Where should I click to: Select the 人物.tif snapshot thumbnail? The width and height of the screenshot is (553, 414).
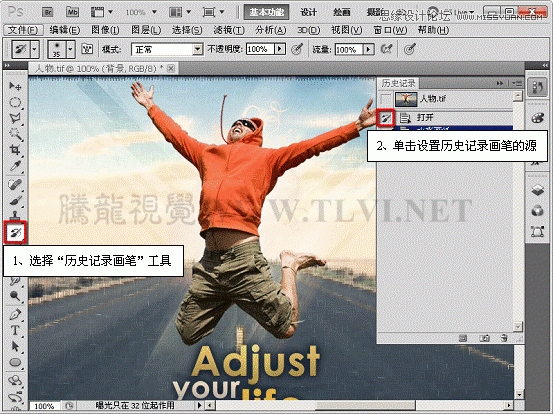pos(406,99)
